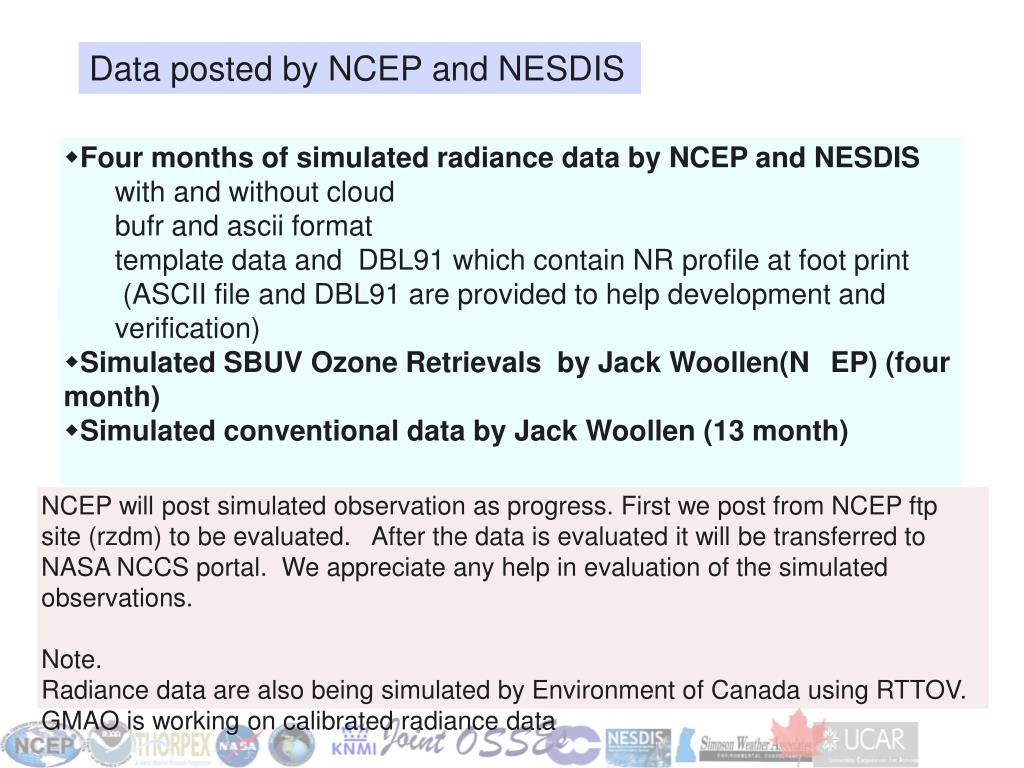Select the THORPEX logo
The image size is (1024, 768).
tap(171, 746)
